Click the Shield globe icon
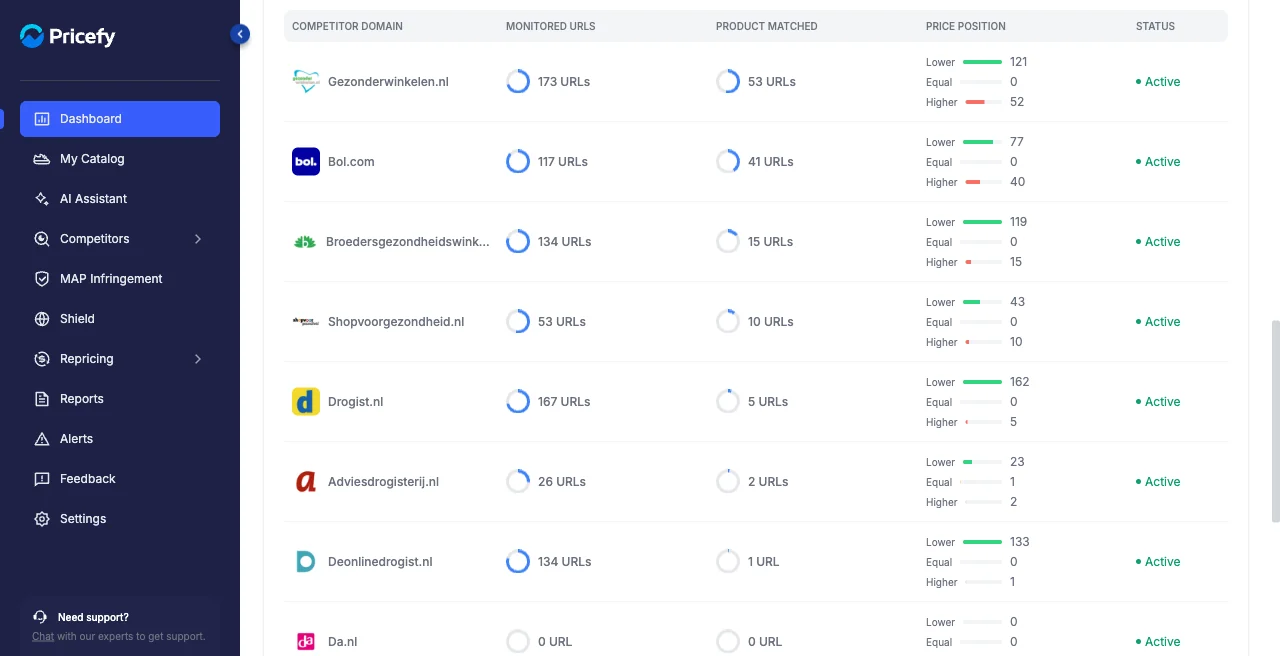The width and height of the screenshot is (1280, 656). (42, 319)
